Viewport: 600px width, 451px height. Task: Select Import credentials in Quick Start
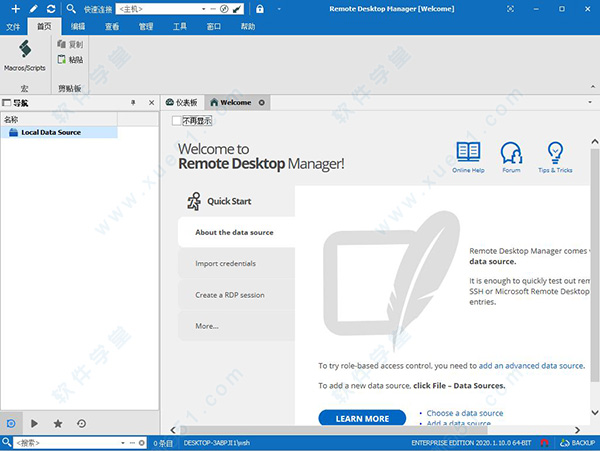[x=236, y=264]
